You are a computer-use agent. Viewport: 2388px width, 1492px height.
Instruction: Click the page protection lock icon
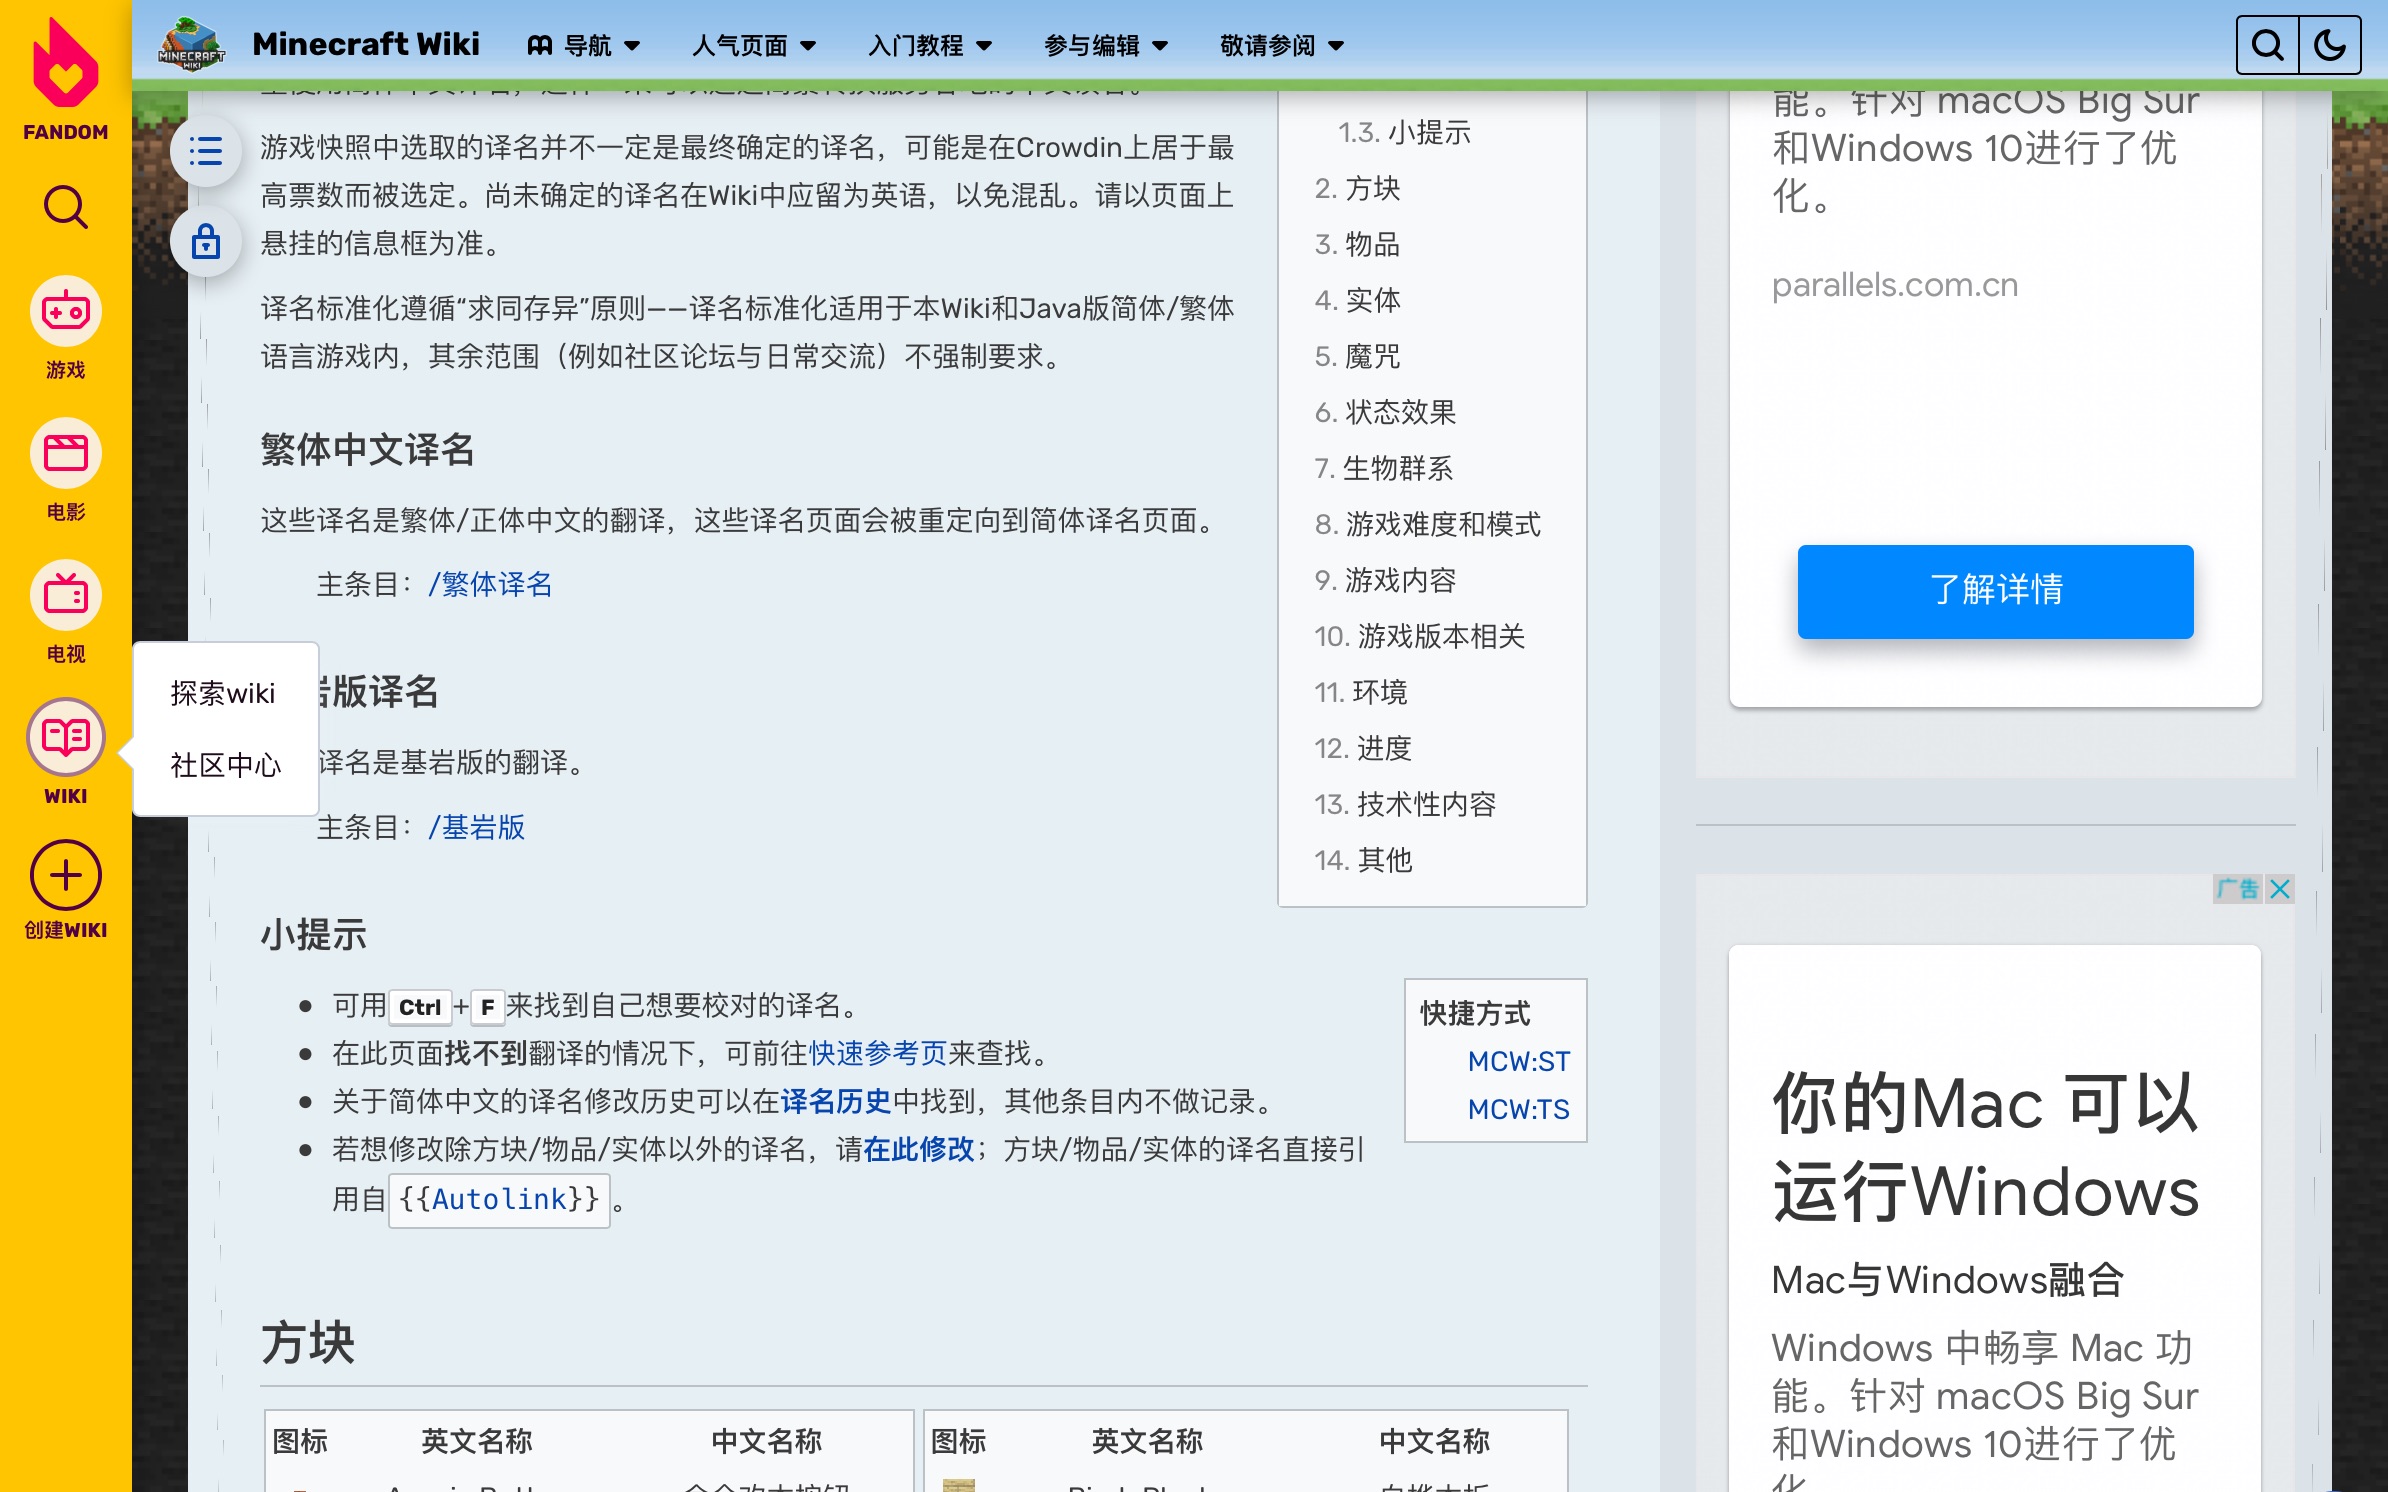click(206, 241)
